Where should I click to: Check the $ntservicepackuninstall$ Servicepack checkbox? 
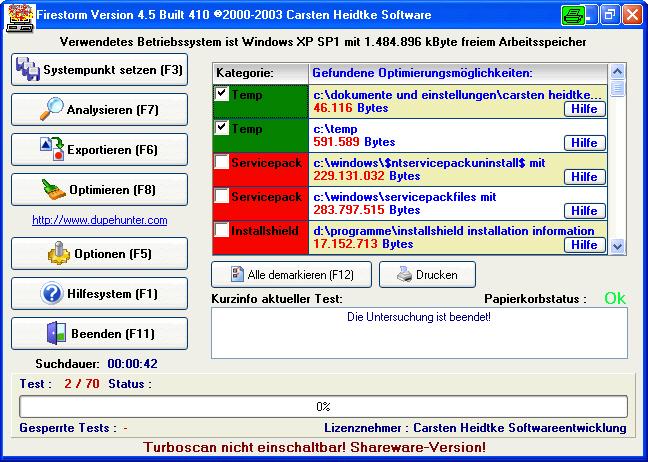[222, 162]
